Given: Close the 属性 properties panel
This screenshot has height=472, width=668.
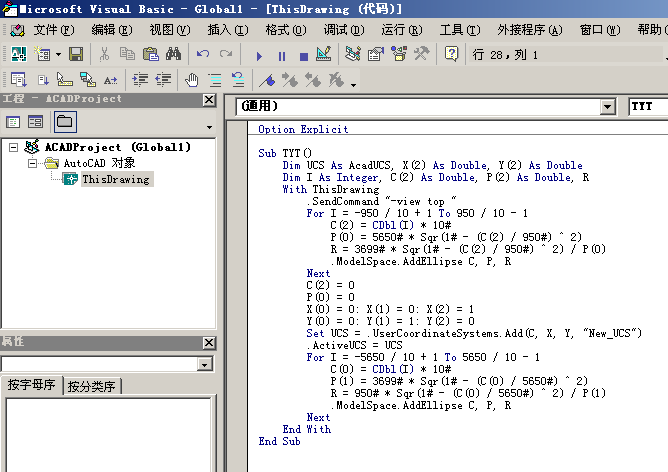Looking at the screenshot, I should pos(209,342).
